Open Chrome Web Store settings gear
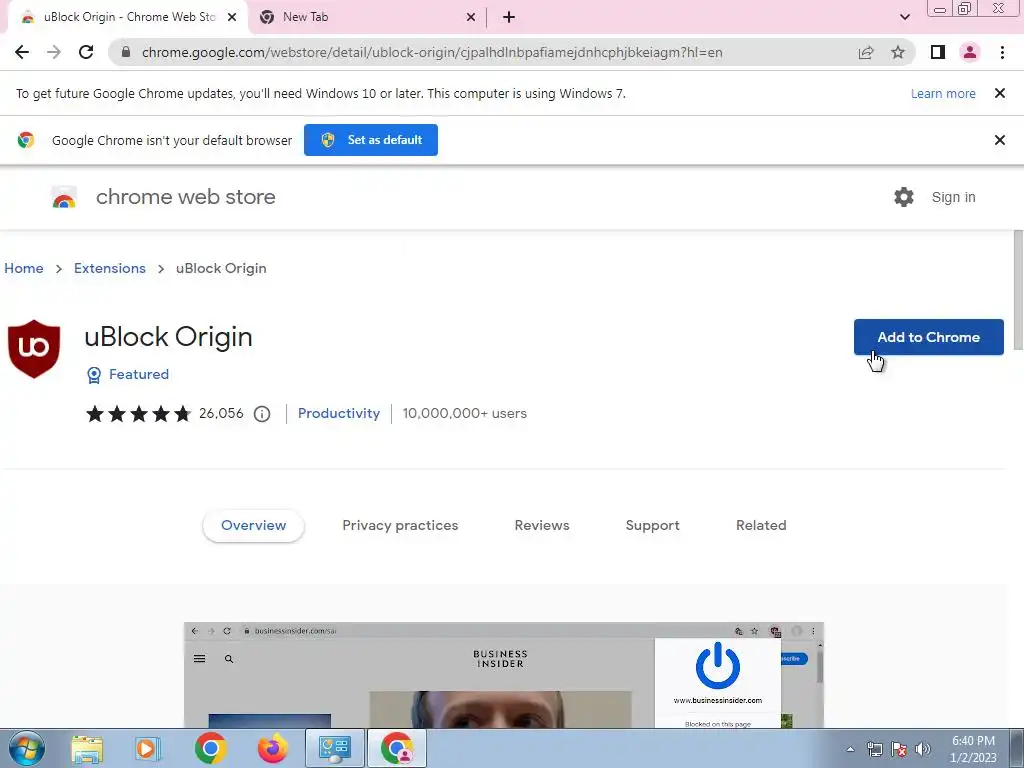This screenshot has height=768, width=1024. click(904, 197)
